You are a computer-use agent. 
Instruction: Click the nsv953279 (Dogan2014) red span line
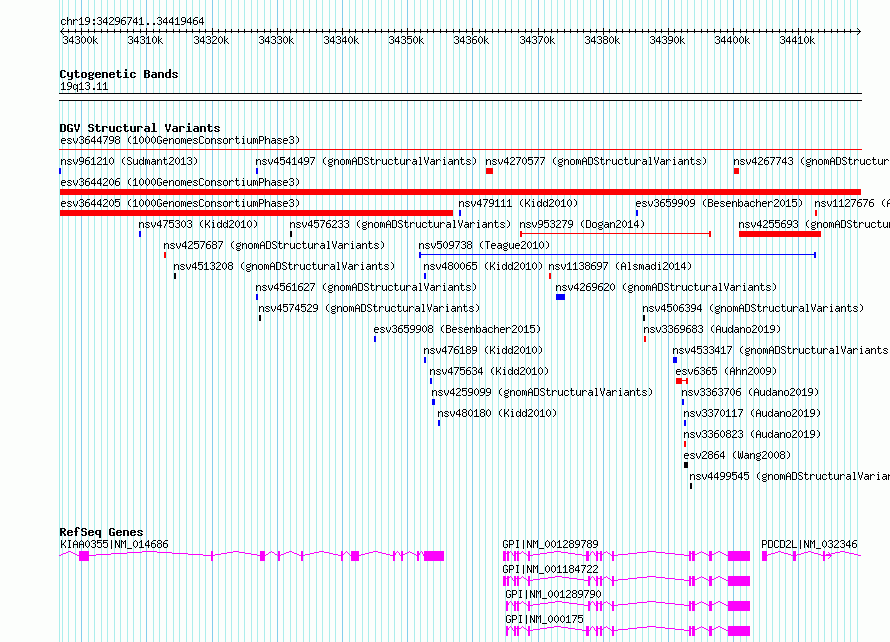click(x=615, y=234)
